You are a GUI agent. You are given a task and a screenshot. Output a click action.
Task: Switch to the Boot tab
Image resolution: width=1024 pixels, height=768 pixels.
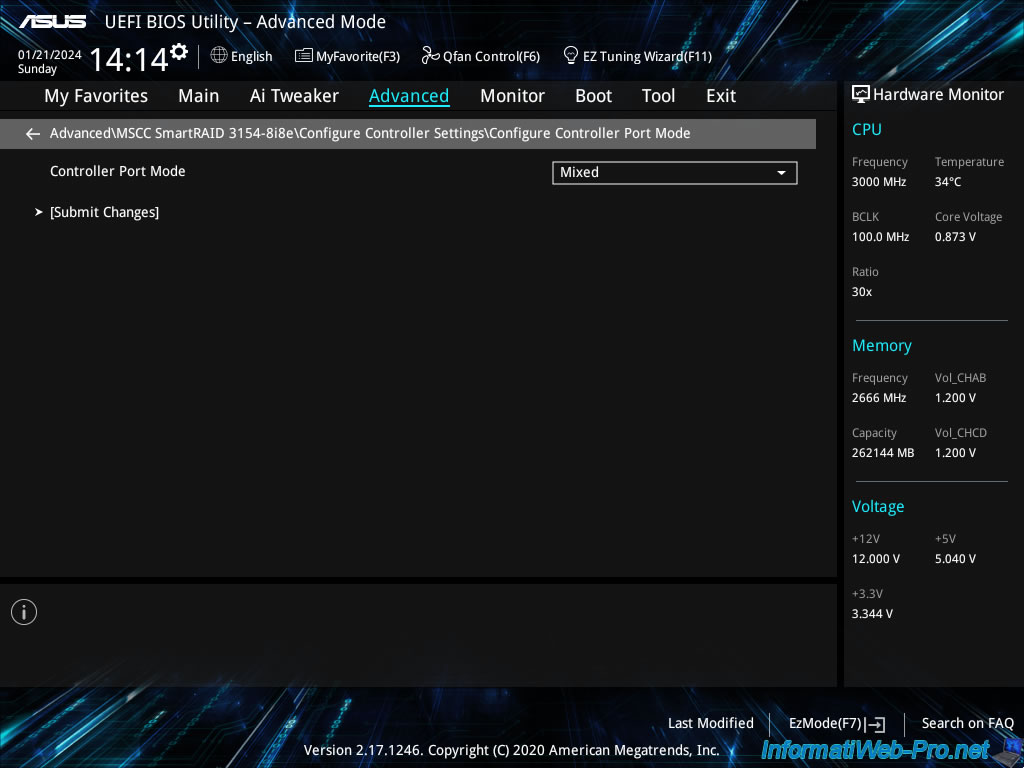(593, 96)
